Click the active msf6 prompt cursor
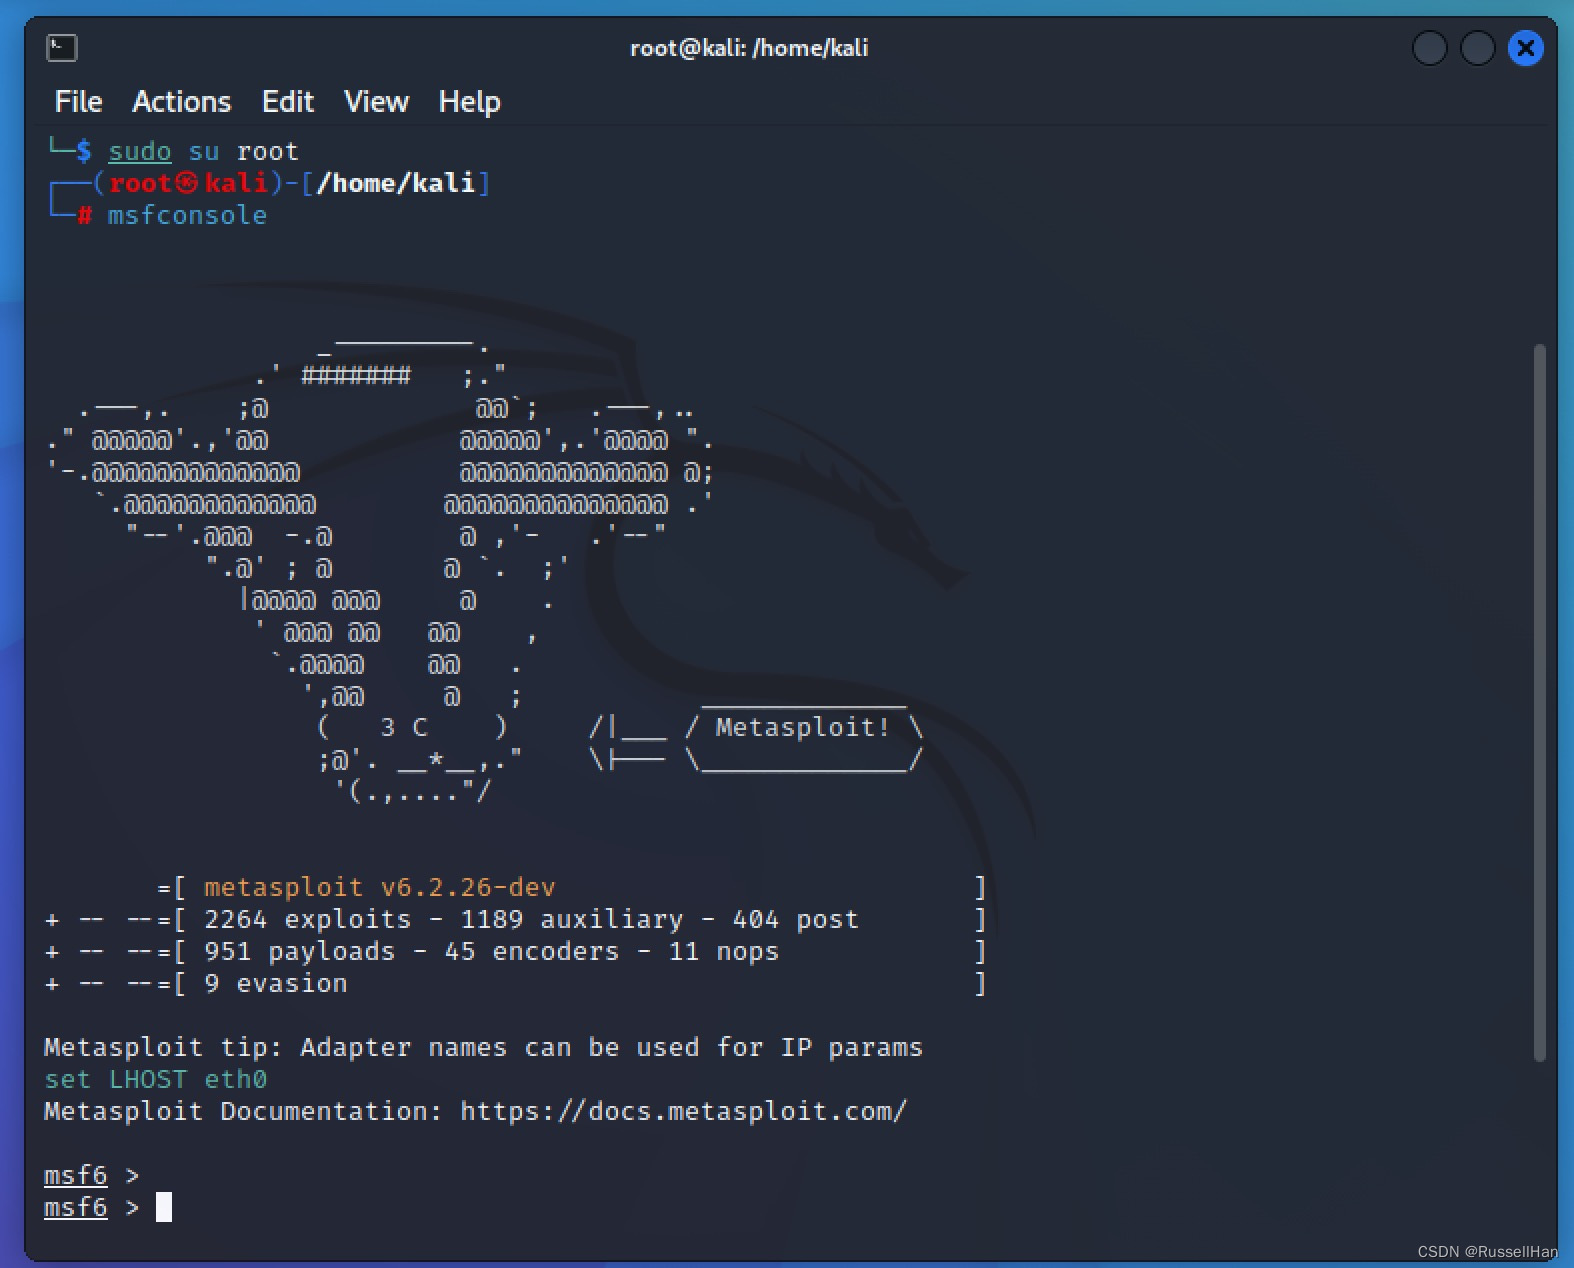Screen dimensions: 1574x1268 [x=164, y=1207]
